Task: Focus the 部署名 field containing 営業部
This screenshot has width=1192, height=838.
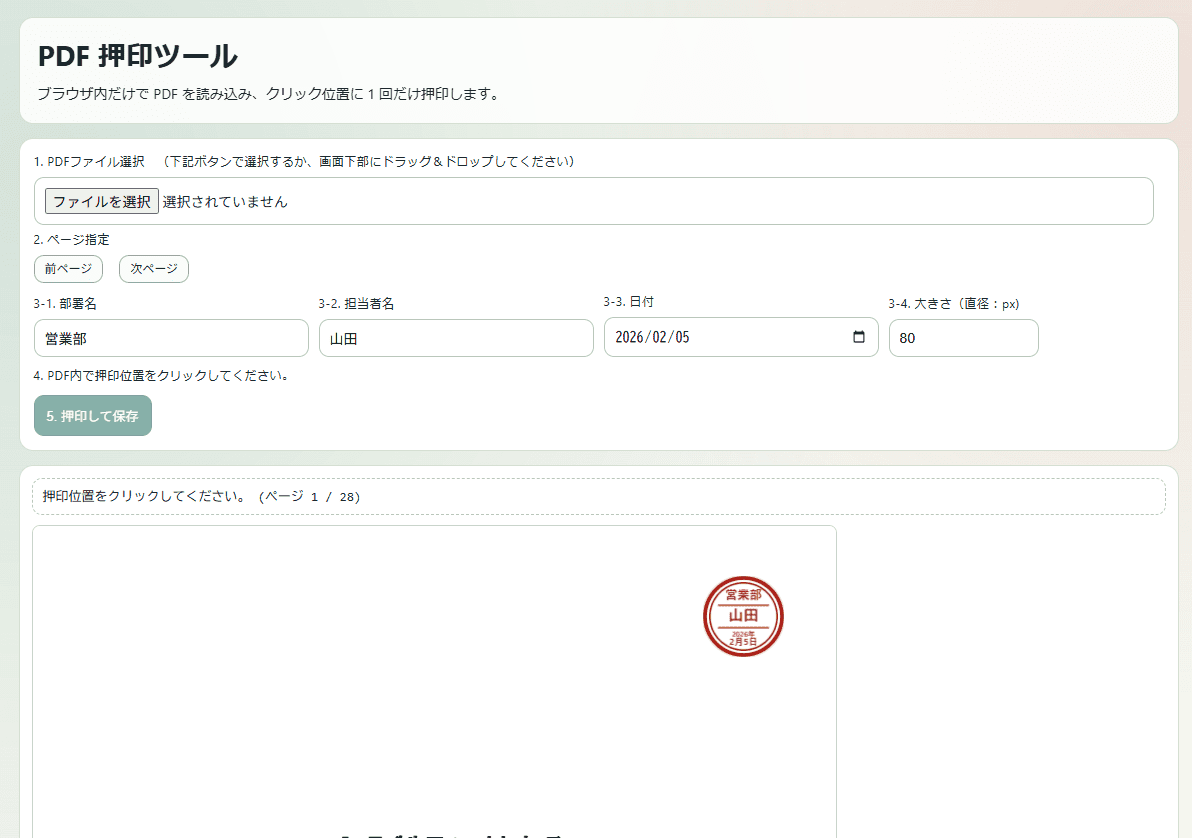Action: pos(171,338)
